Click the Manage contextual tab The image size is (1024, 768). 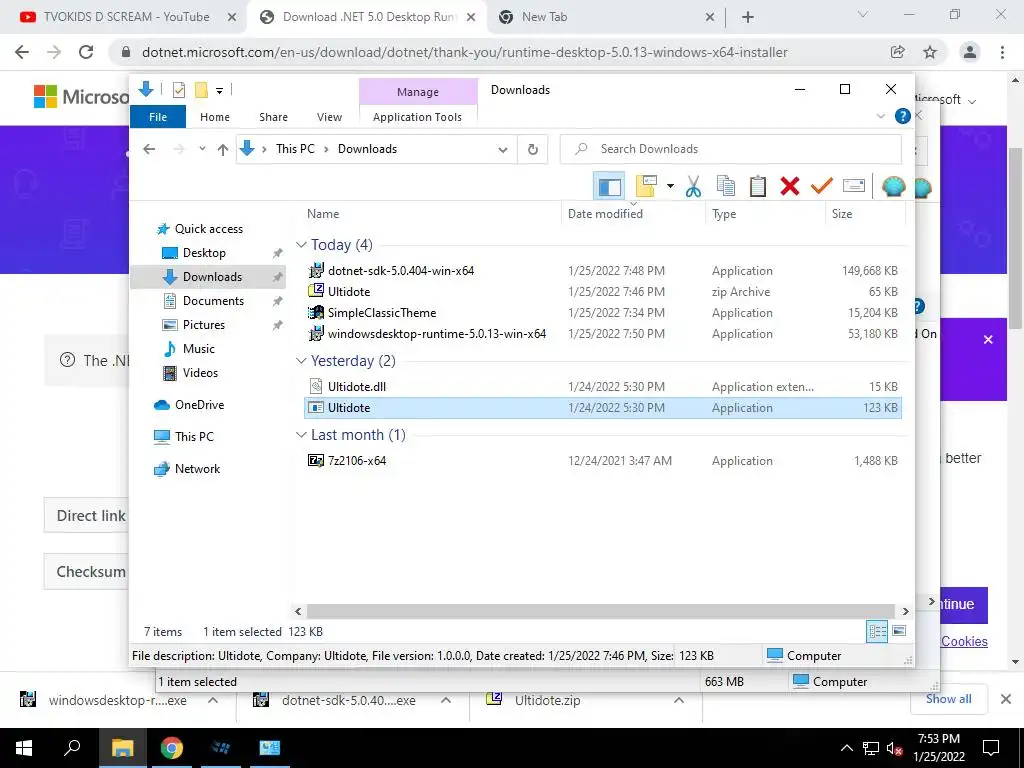pos(418,92)
